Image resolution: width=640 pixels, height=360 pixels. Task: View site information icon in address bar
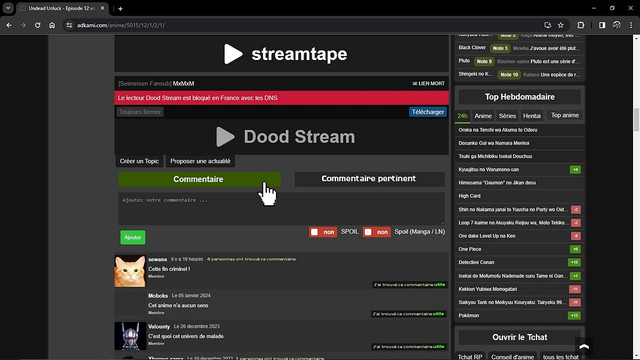[69, 25]
